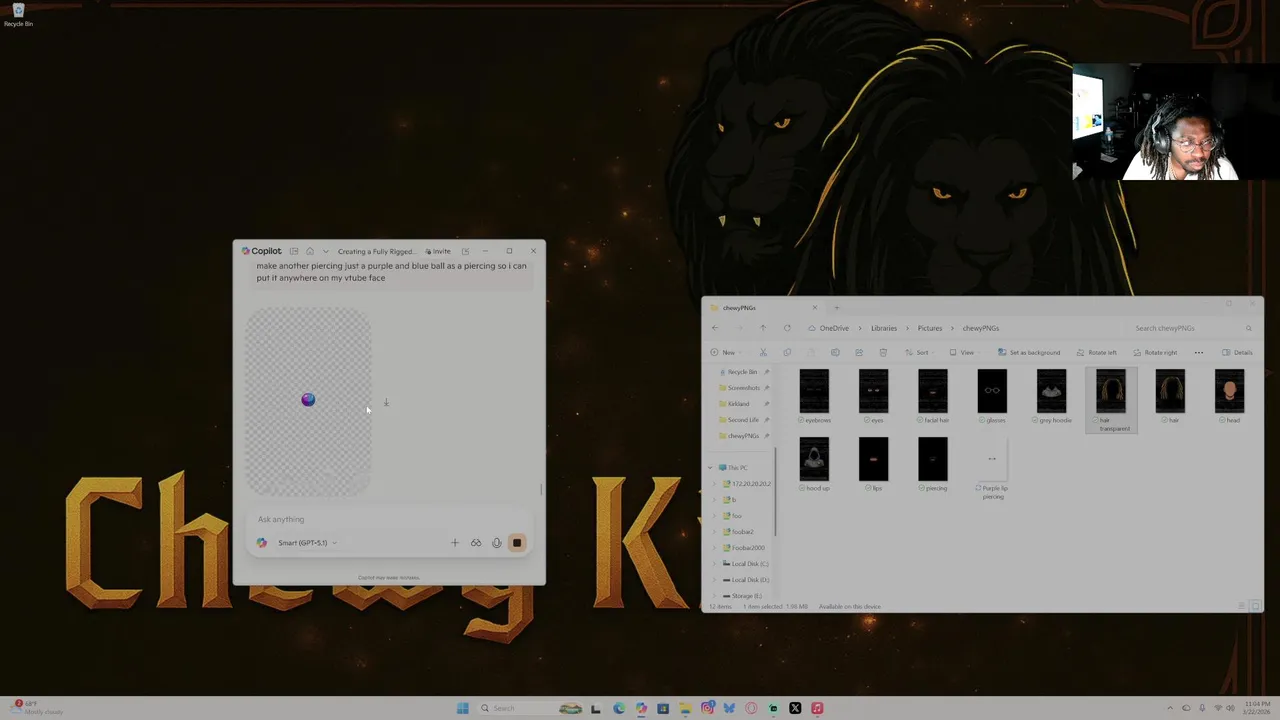Click the microphone icon in Copilot
Viewport: 1280px width, 720px height.
click(496, 543)
